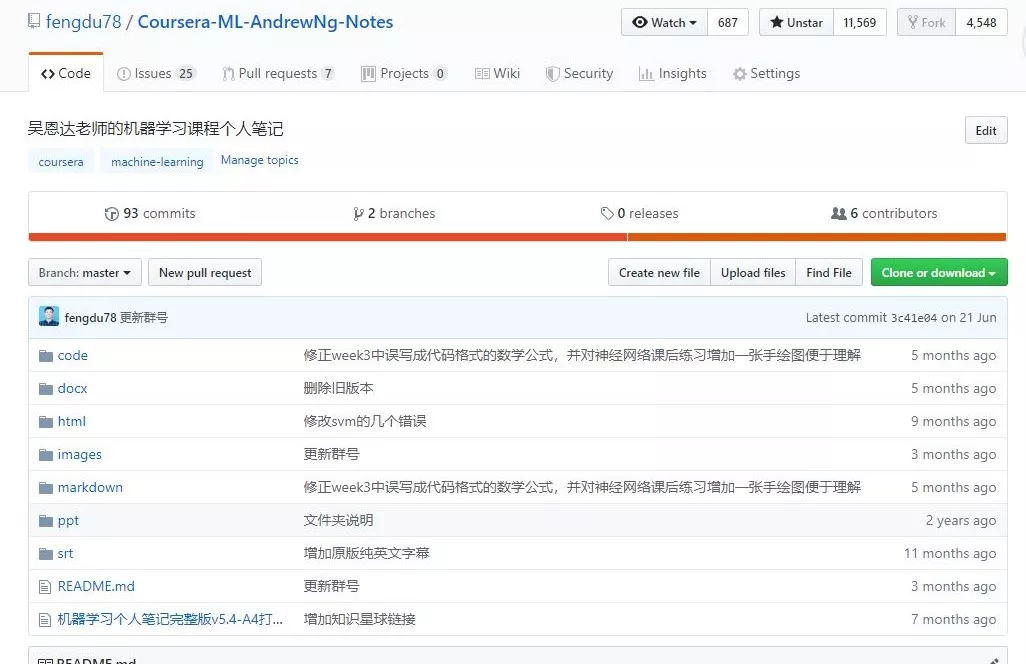The width and height of the screenshot is (1026, 664).
Task: Open the Pull requests tab
Action: tap(278, 73)
